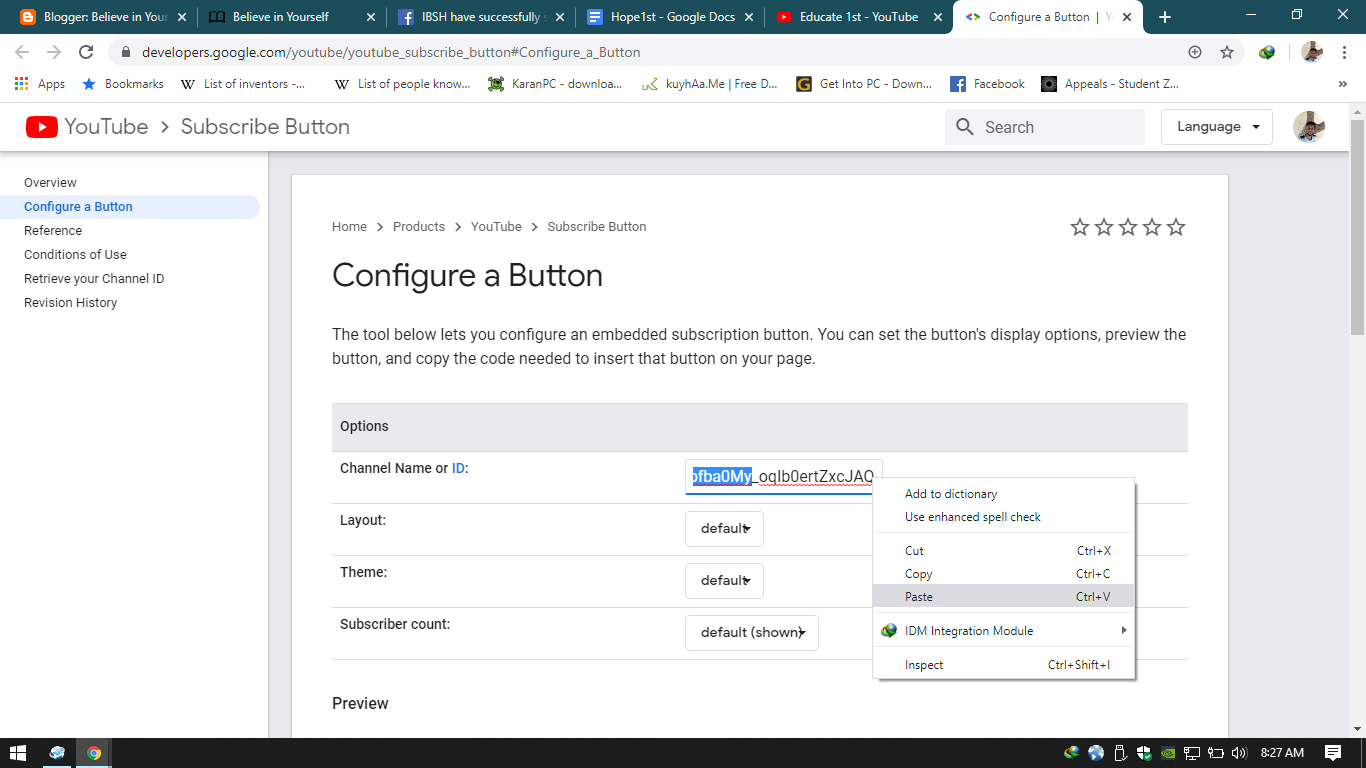Reload the current page

[x=86, y=52]
